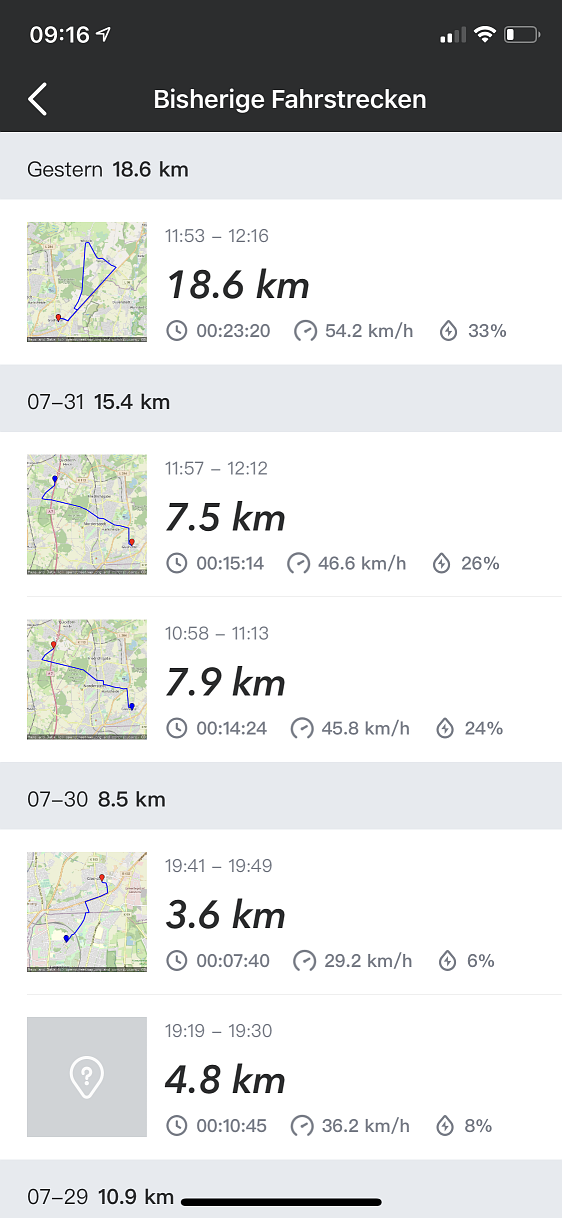Open the 18.6 km route map thumbnail

[x=87, y=283]
